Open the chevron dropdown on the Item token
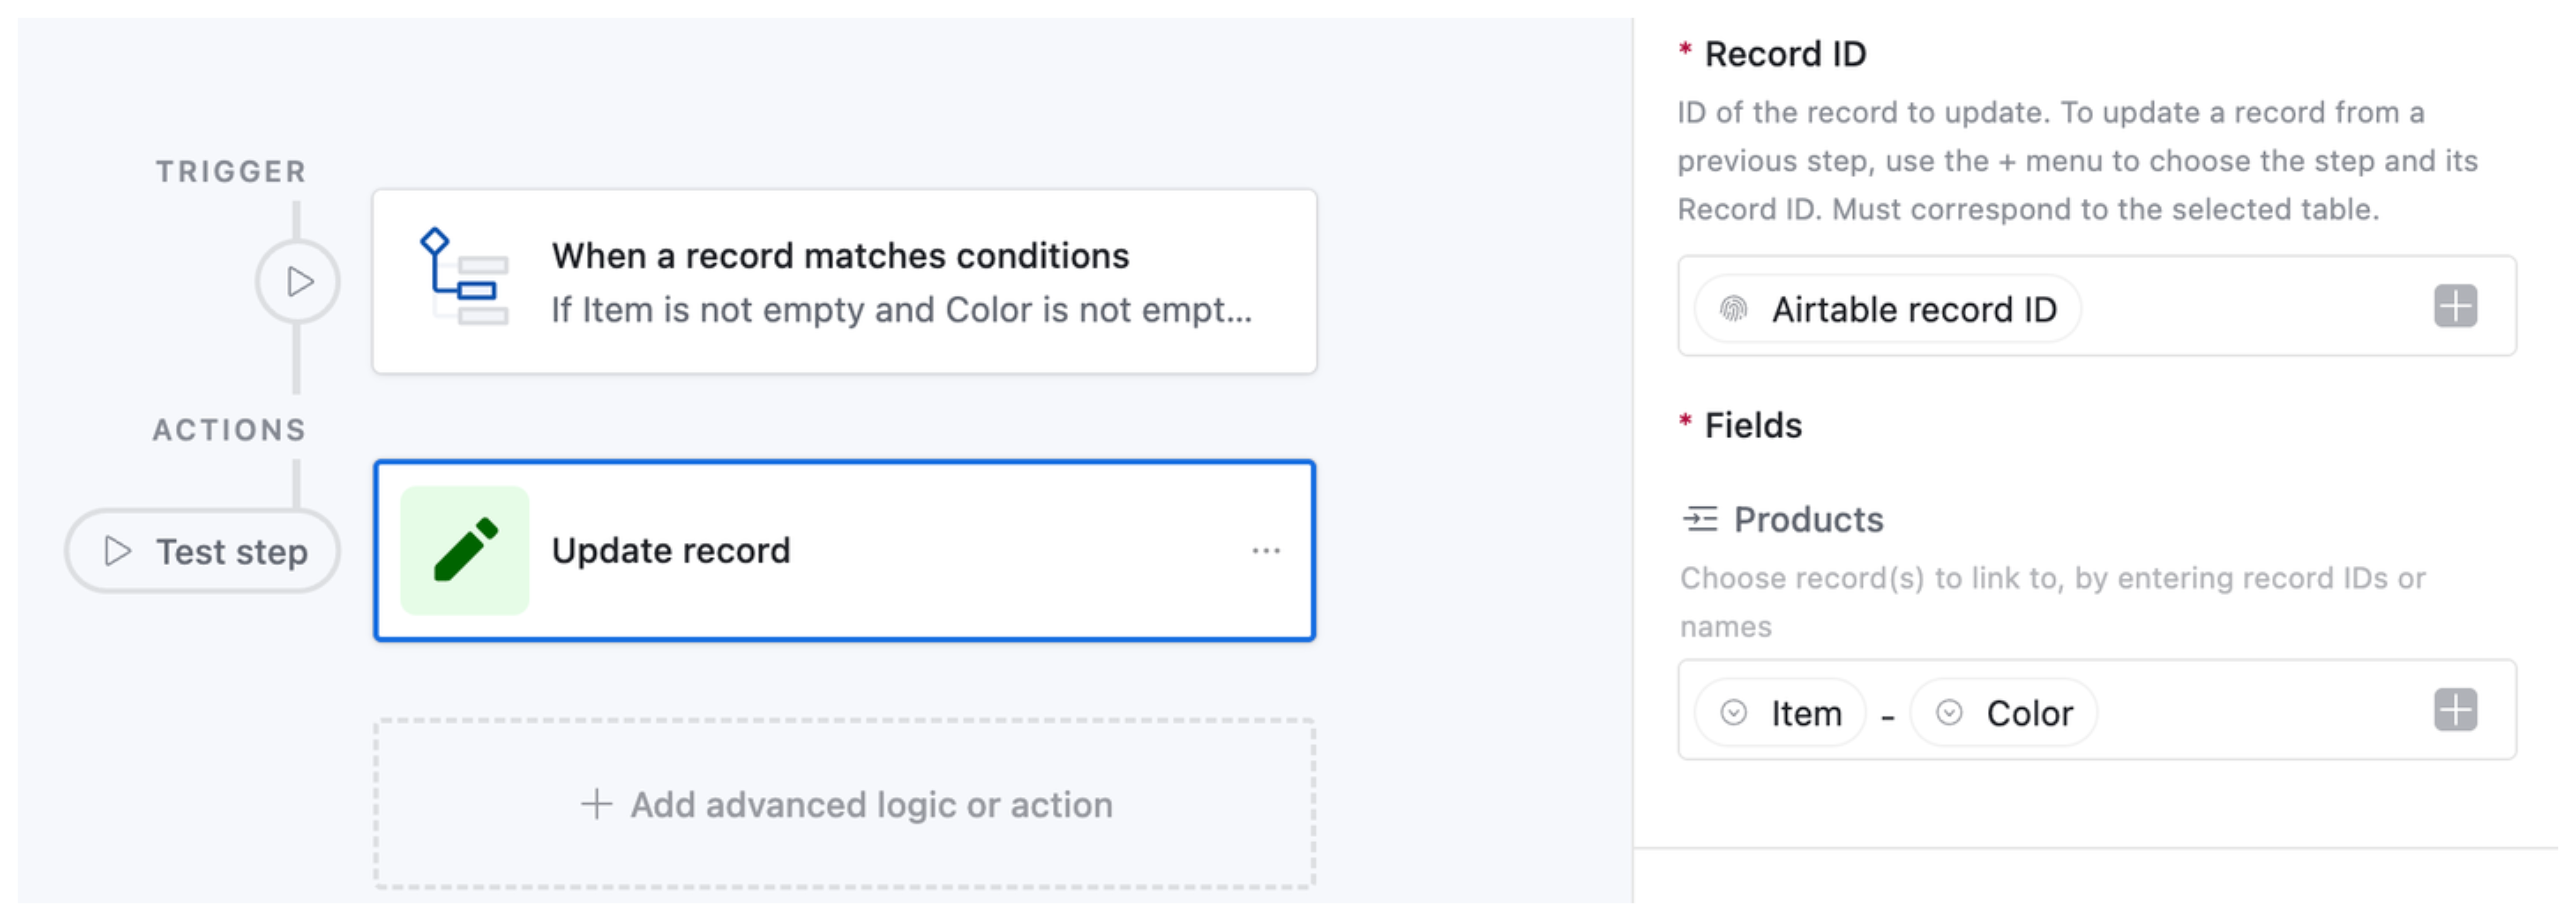 coord(1733,712)
